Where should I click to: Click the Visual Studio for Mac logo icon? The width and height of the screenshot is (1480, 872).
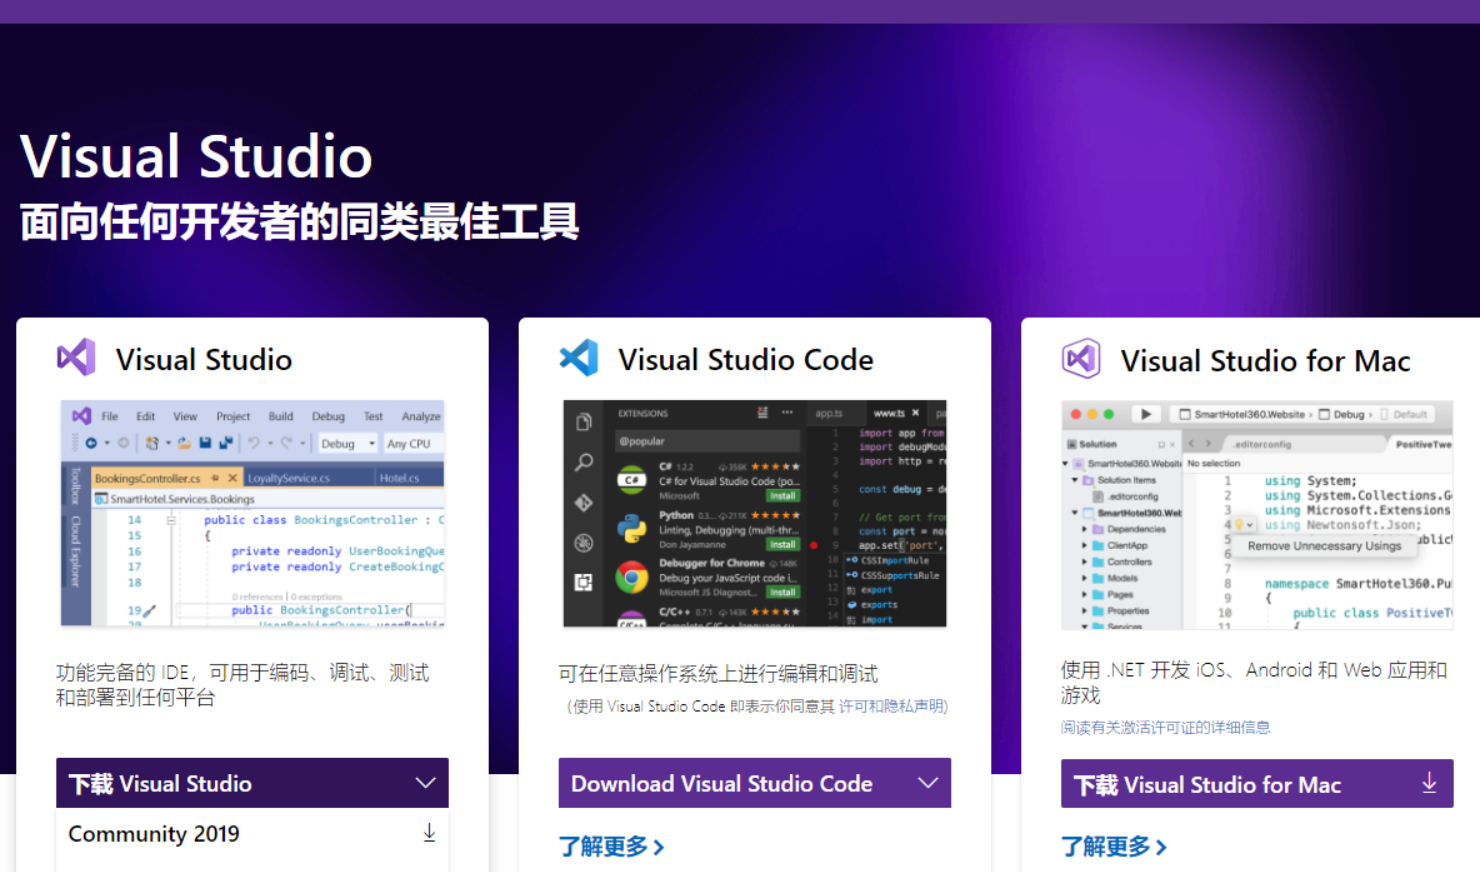tap(1081, 358)
